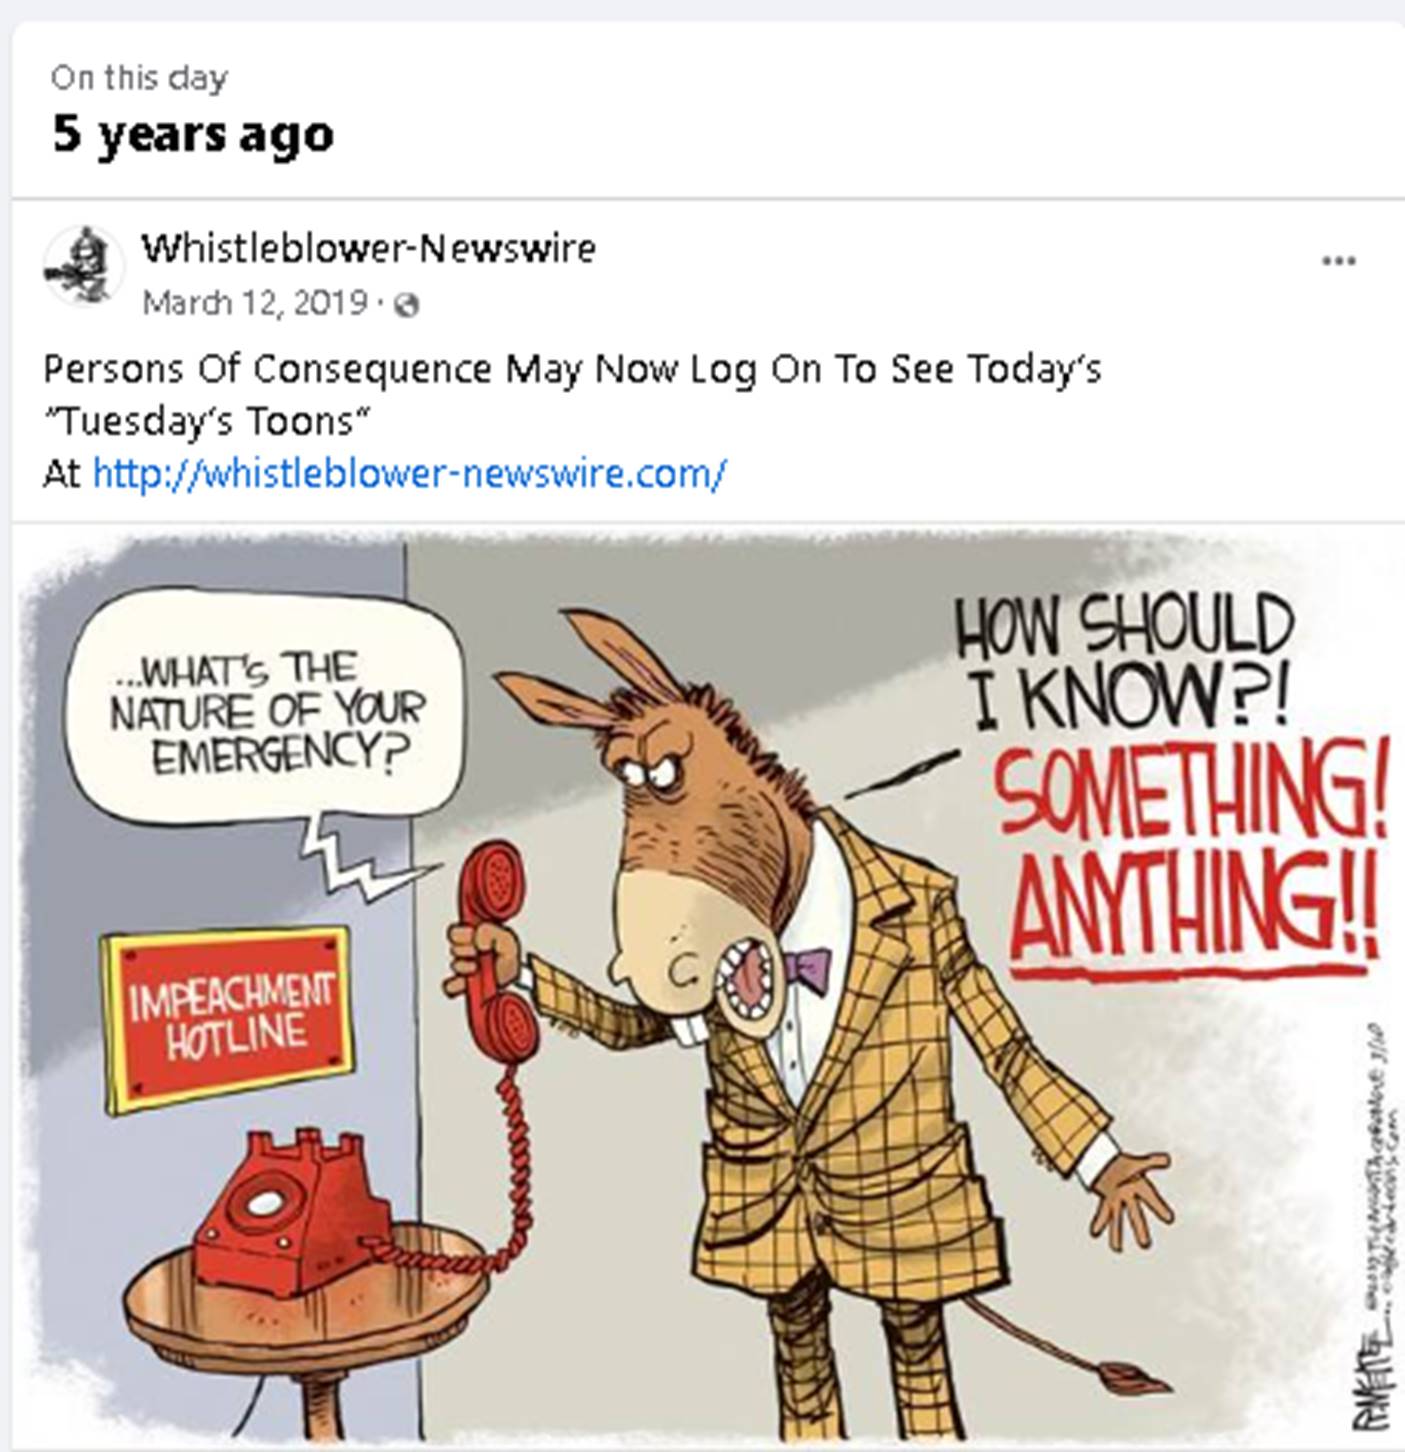Click the '5 years ago' memory heading
Image resolution: width=1405 pixels, height=1452 pixels.
[193, 134]
